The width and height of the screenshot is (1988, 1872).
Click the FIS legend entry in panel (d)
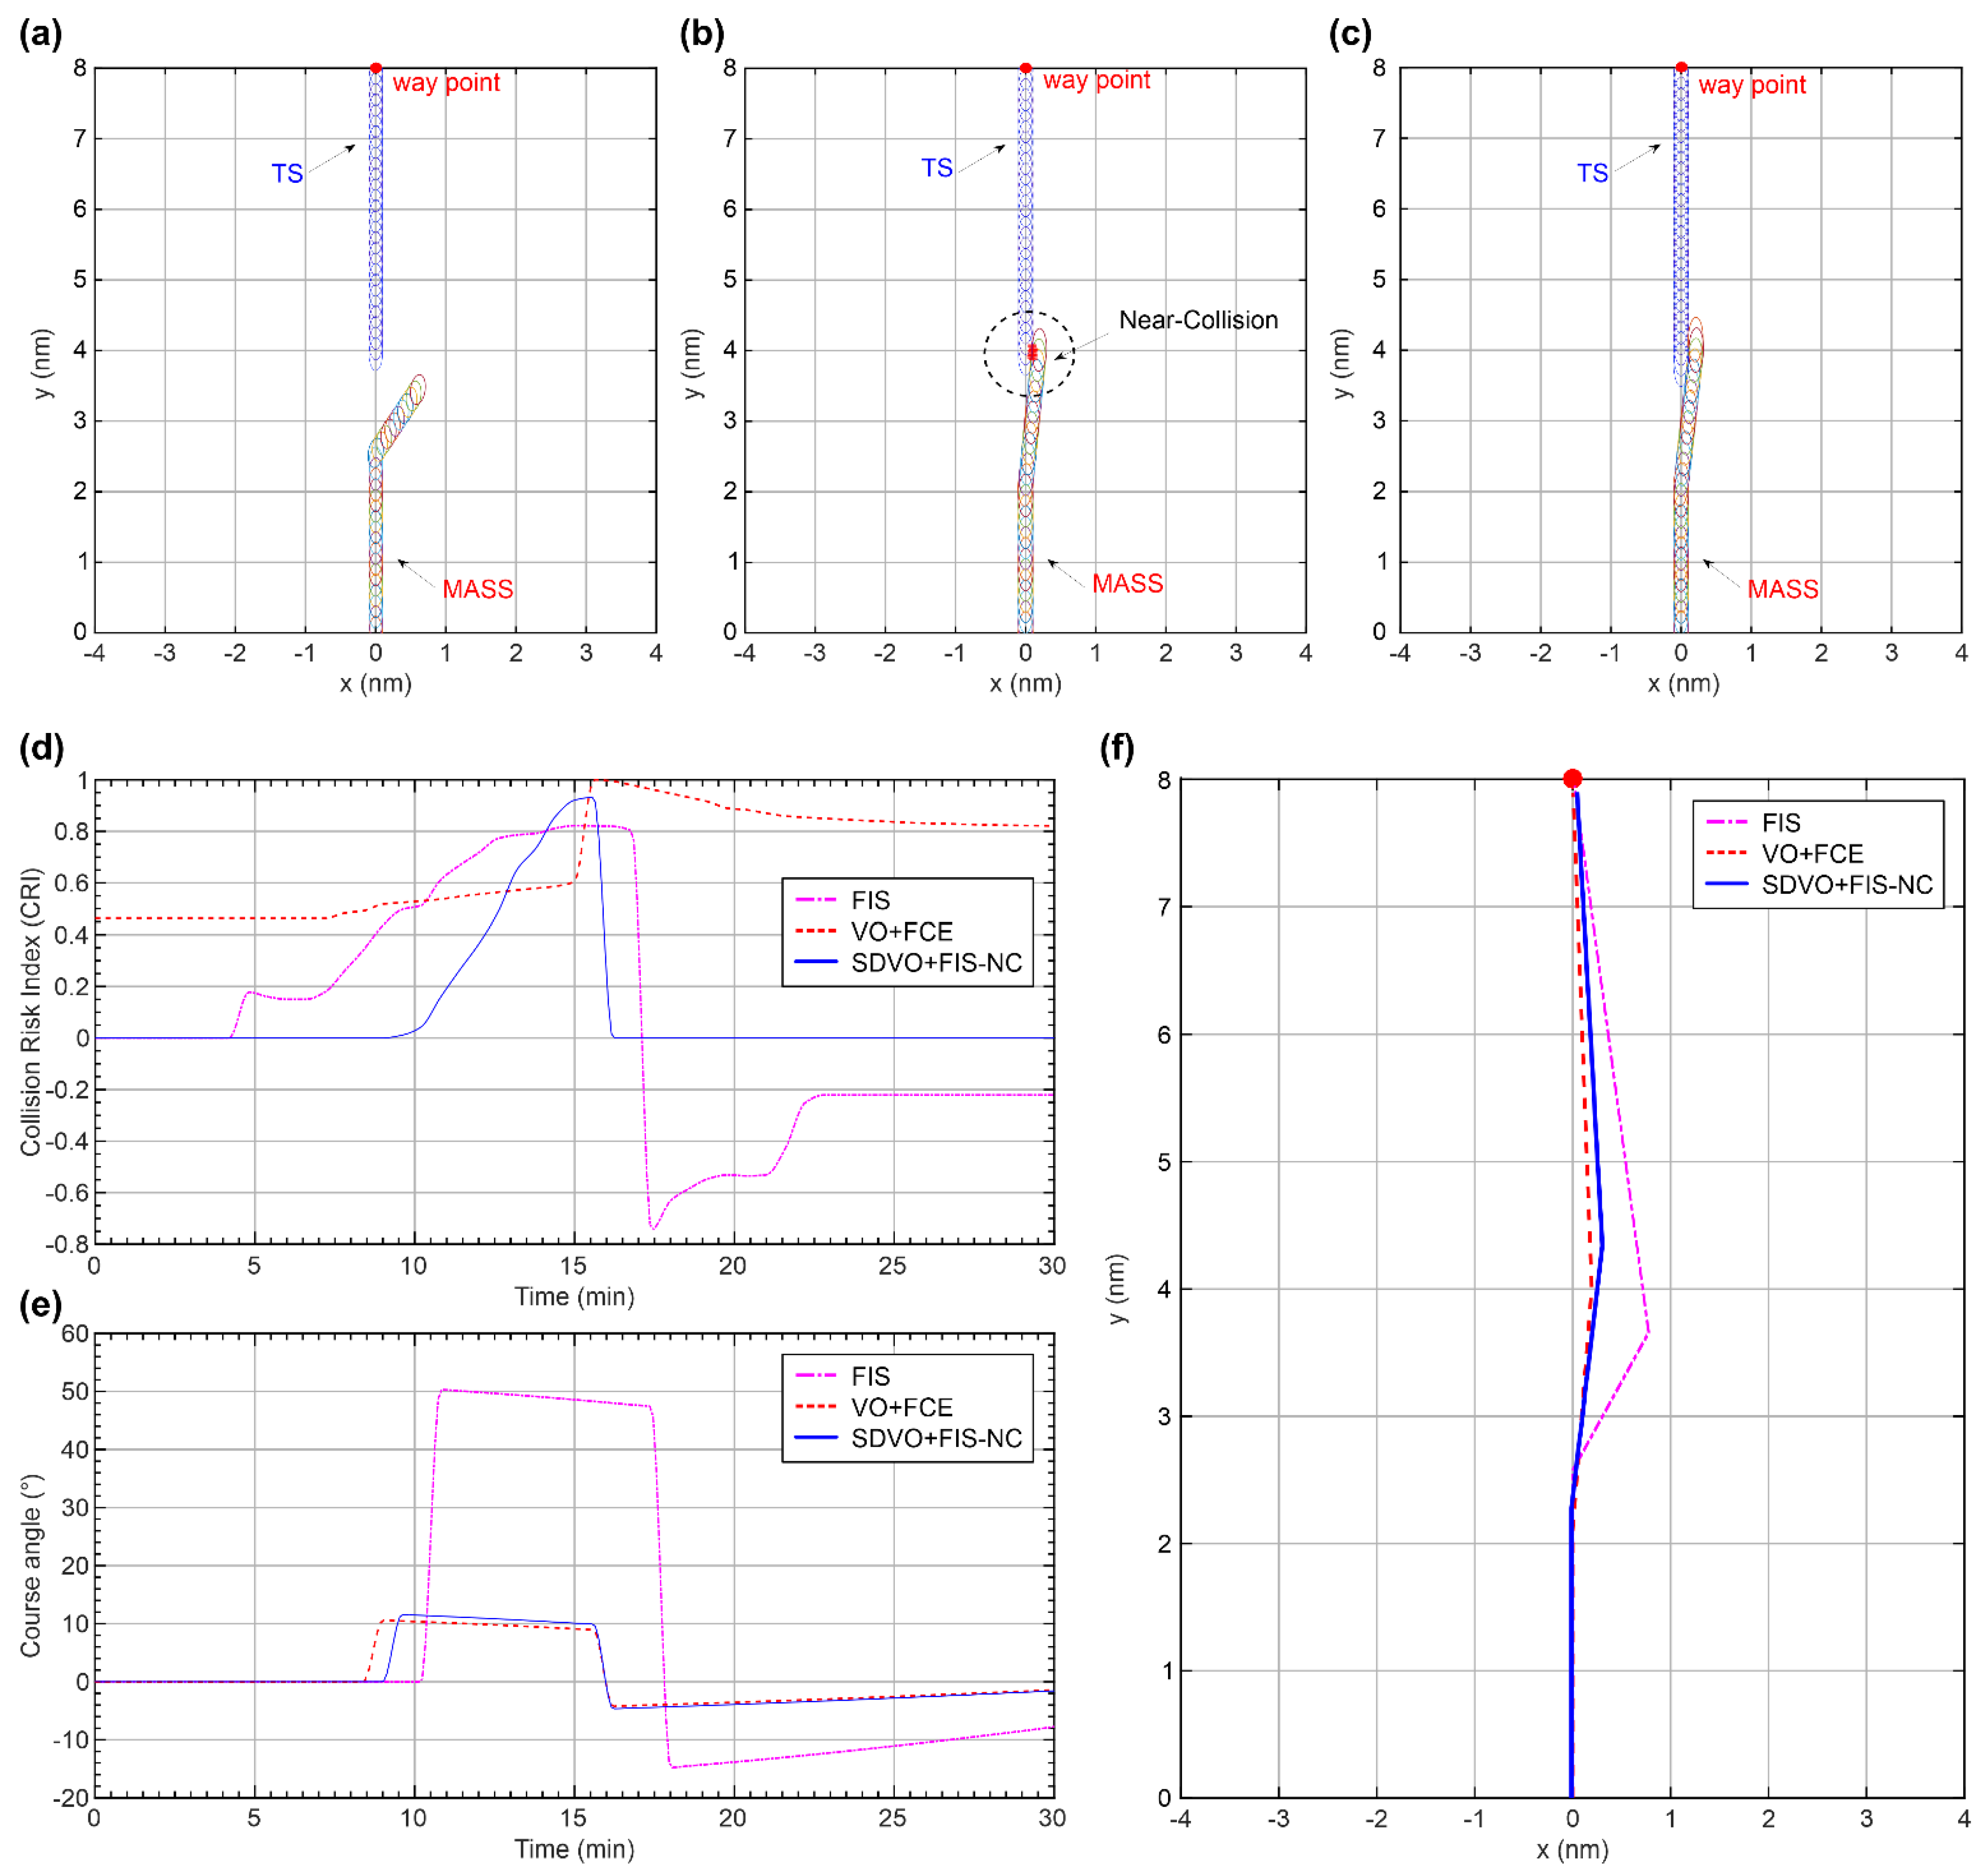pos(870,901)
